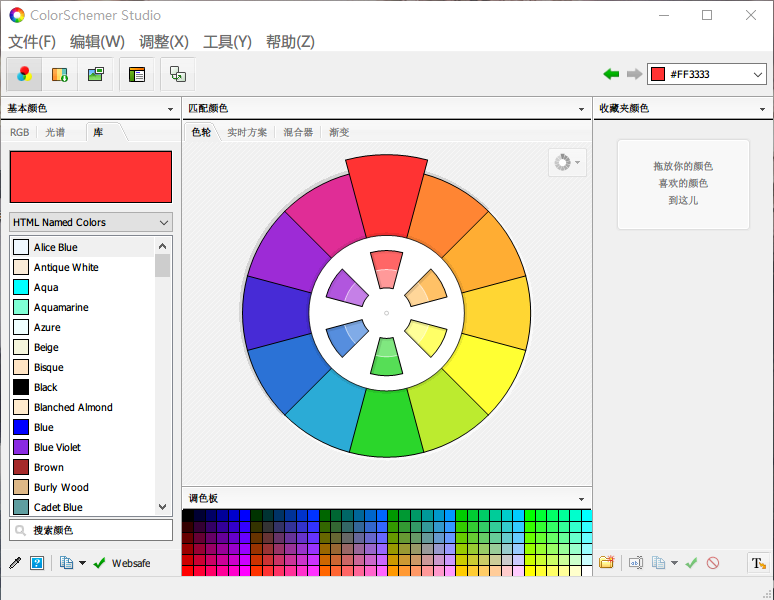774x600 pixels.
Task: Expand the 收藏夹颜色 panel menu arrow
Action: tap(762, 109)
